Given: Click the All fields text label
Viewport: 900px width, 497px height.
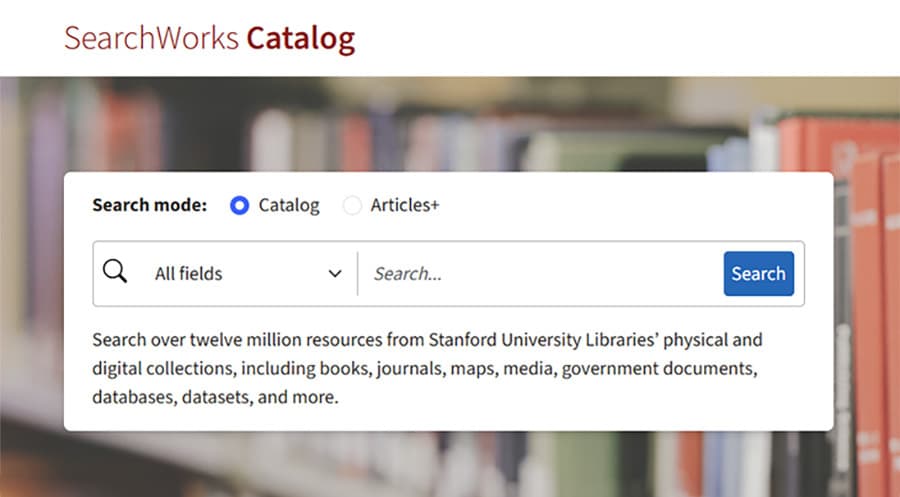Looking at the screenshot, I should (x=188, y=273).
